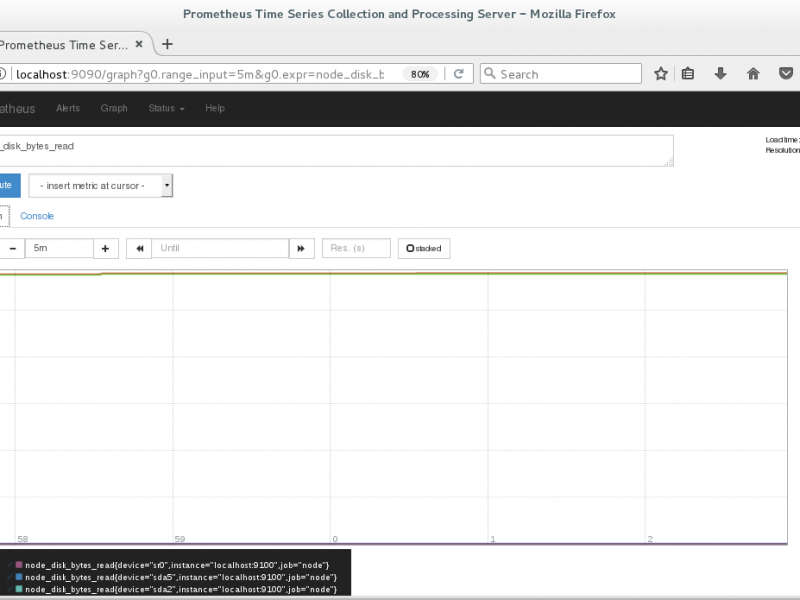800x600 pixels.
Task: Expand the Status navbar dropdown
Action: coord(164,108)
